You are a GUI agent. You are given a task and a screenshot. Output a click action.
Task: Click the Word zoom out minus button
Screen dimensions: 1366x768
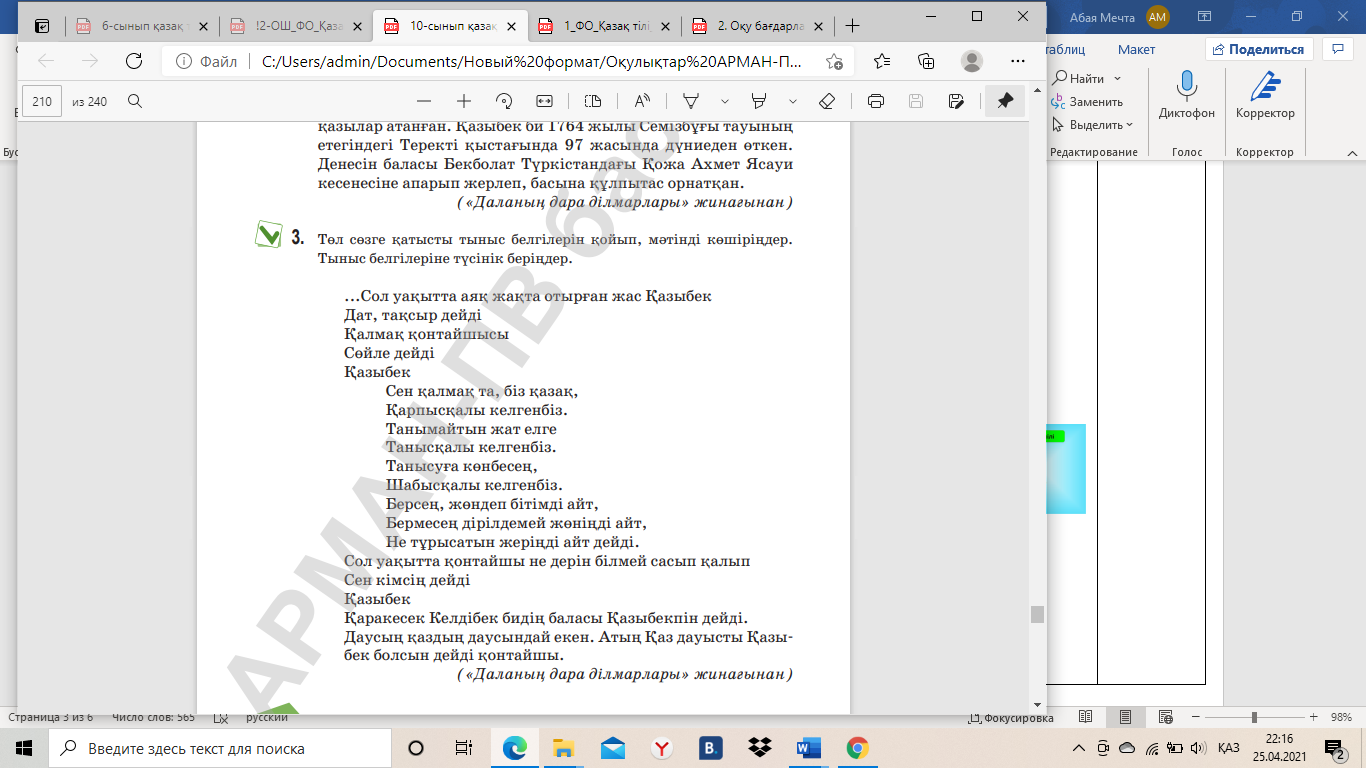coord(1194,717)
